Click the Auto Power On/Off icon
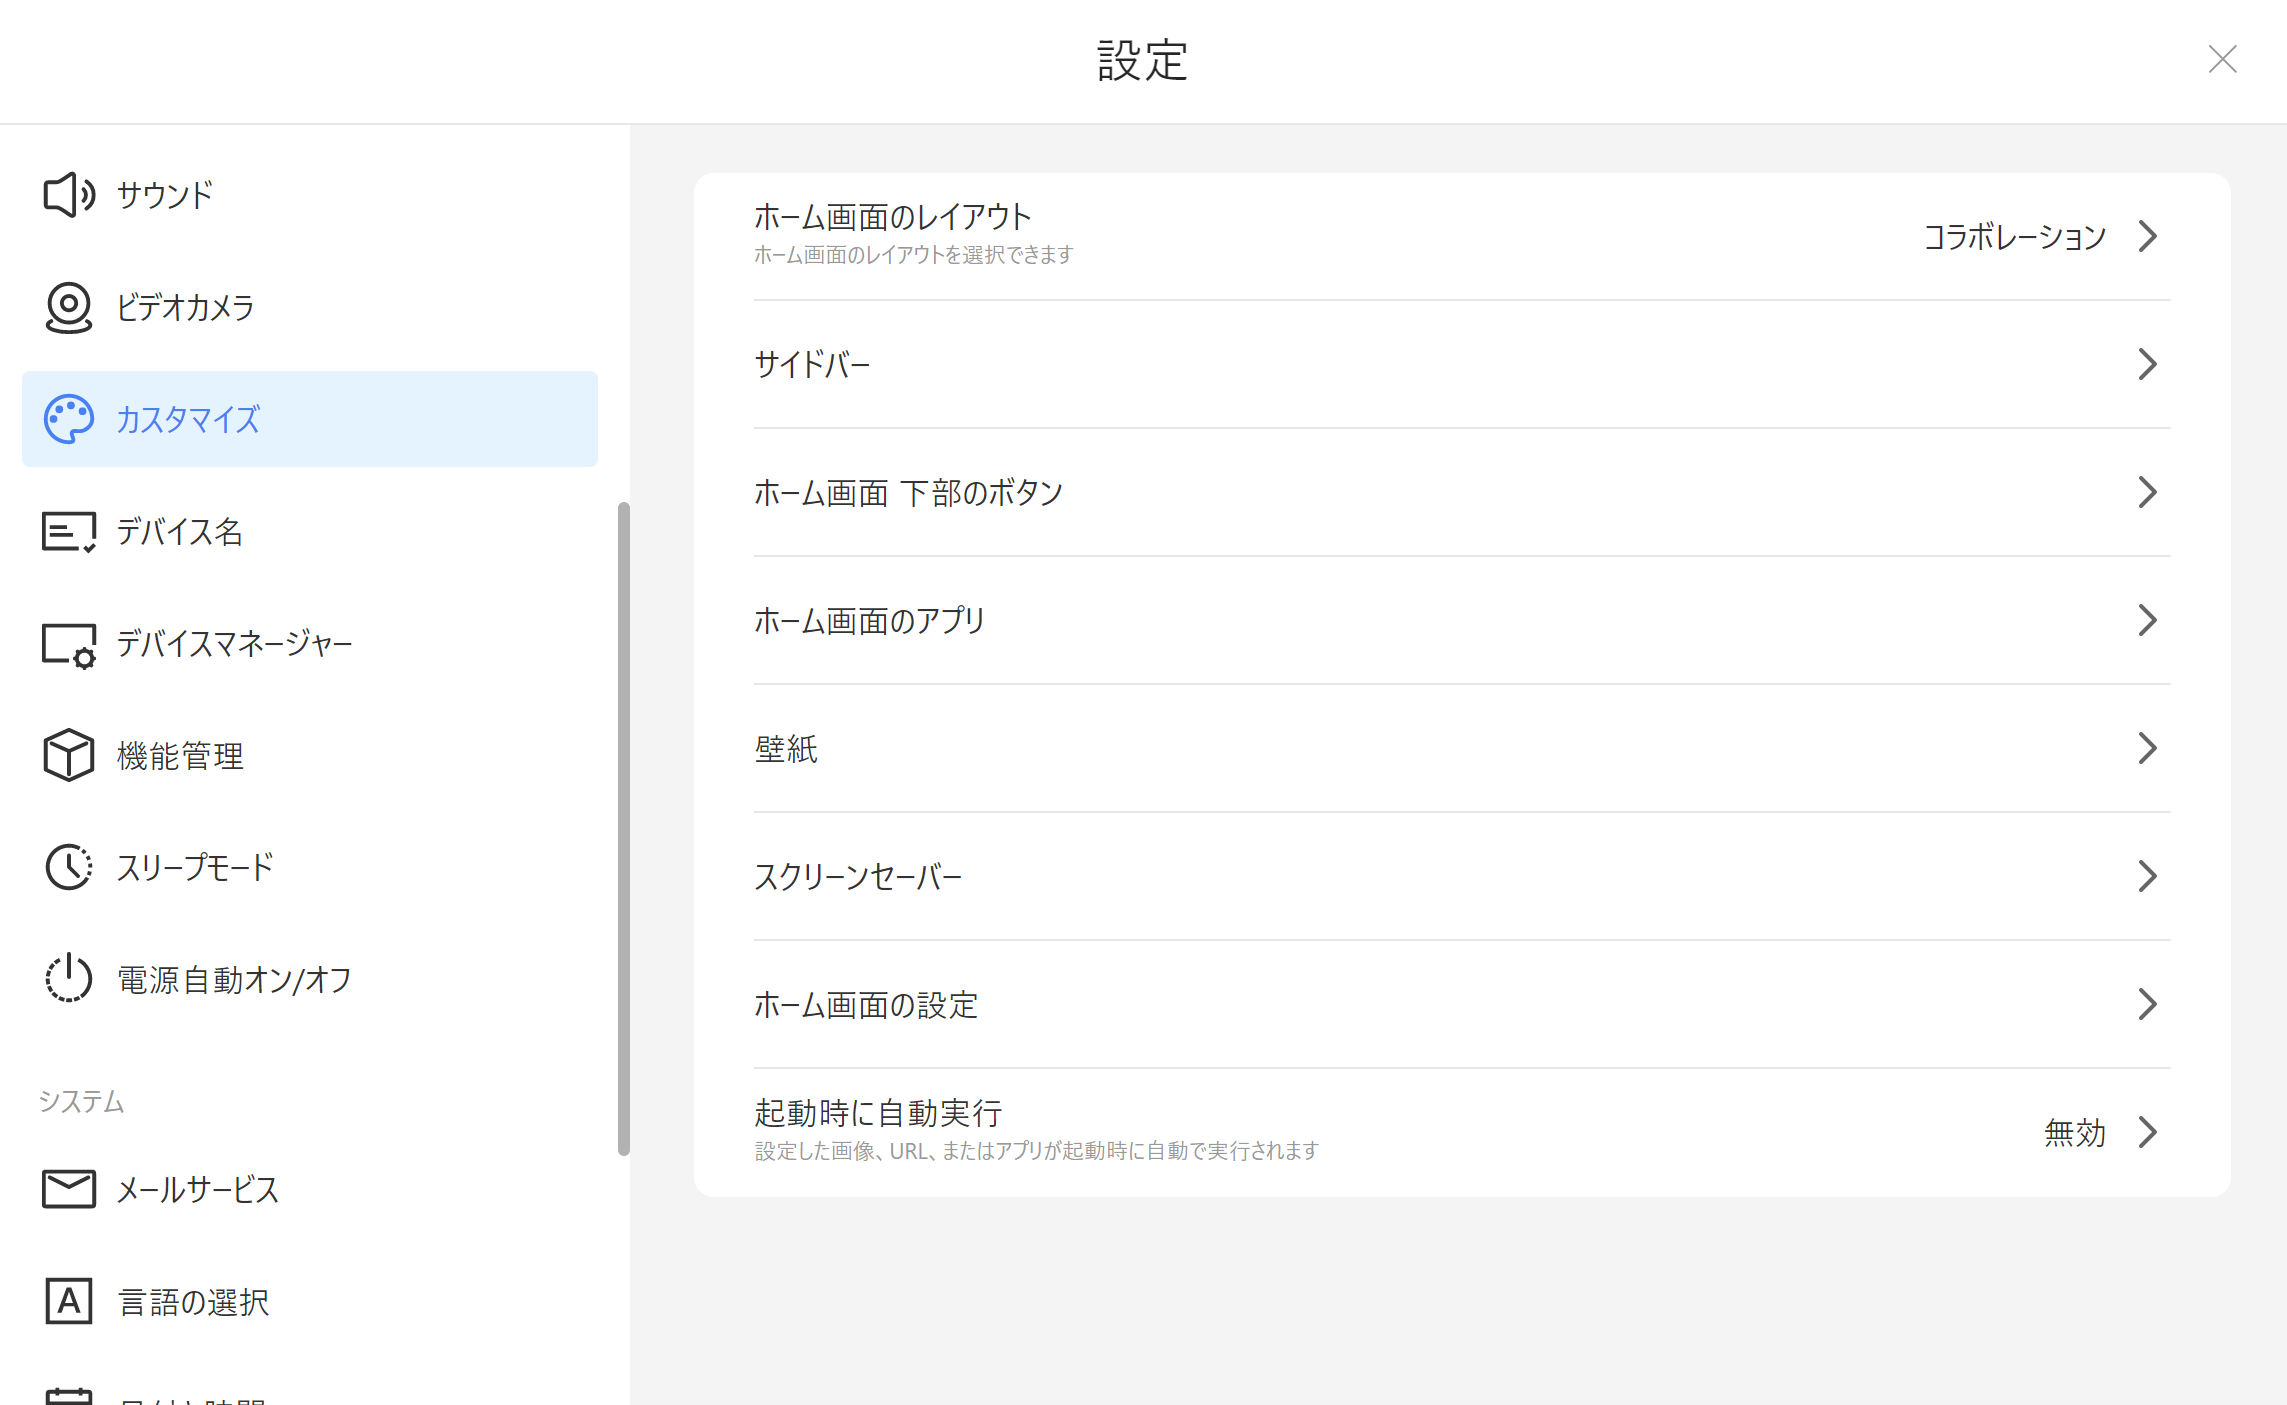Image resolution: width=2287 pixels, height=1405 pixels. pyautogui.click(x=68, y=979)
